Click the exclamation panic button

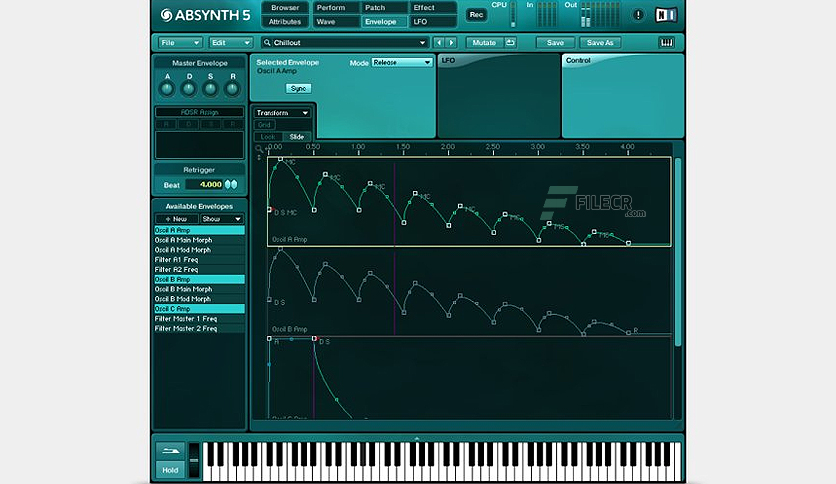pyautogui.click(x=638, y=15)
